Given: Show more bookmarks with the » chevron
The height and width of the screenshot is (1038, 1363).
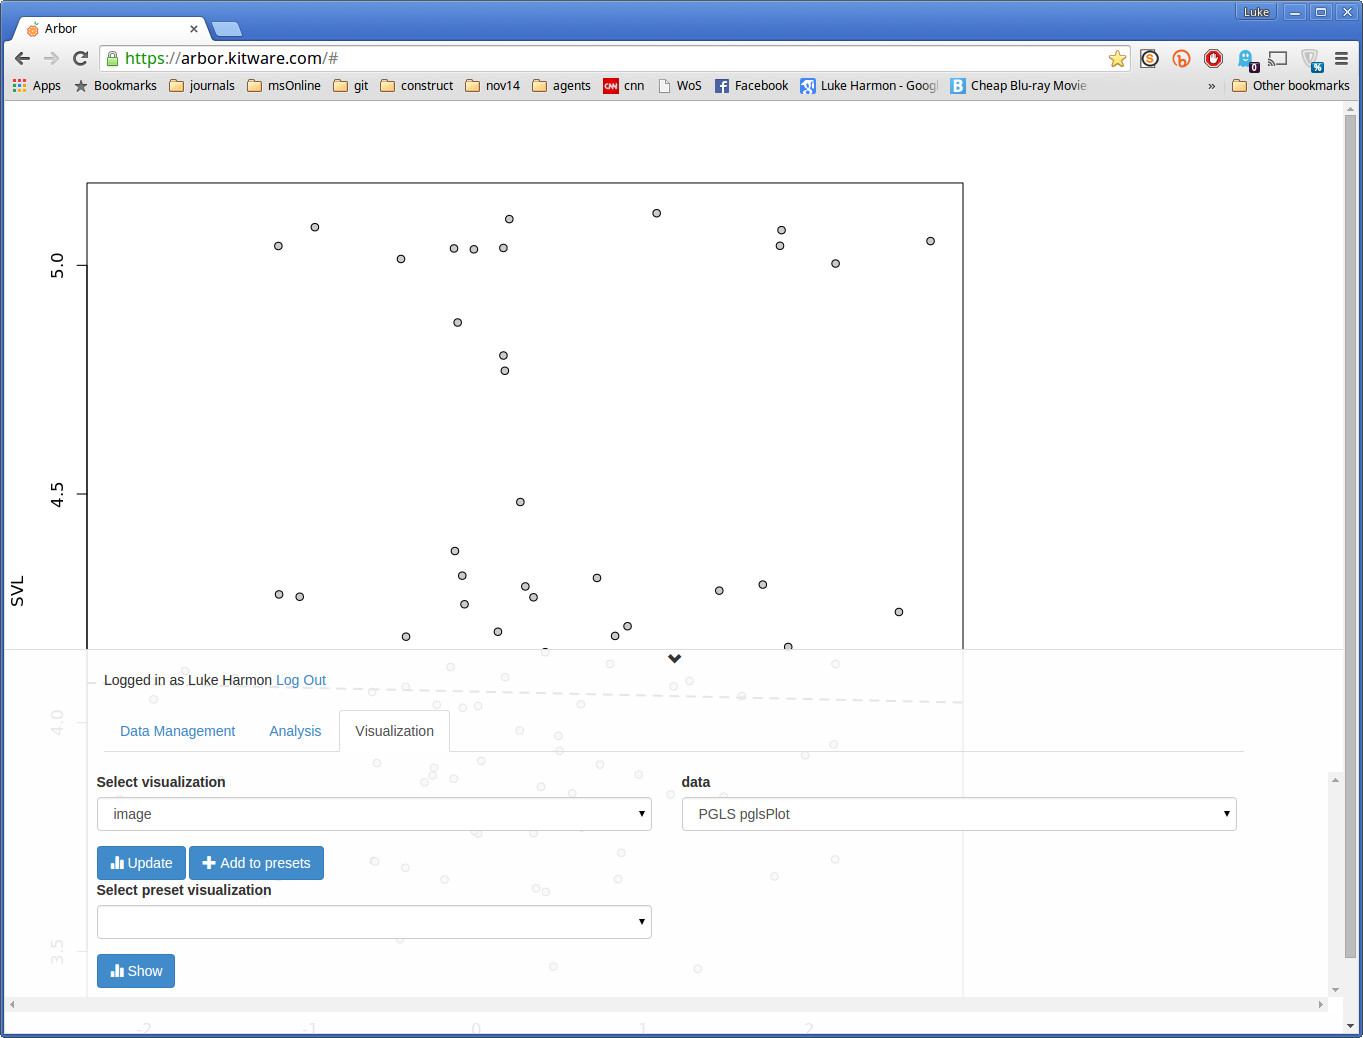Looking at the screenshot, I should tap(1211, 86).
